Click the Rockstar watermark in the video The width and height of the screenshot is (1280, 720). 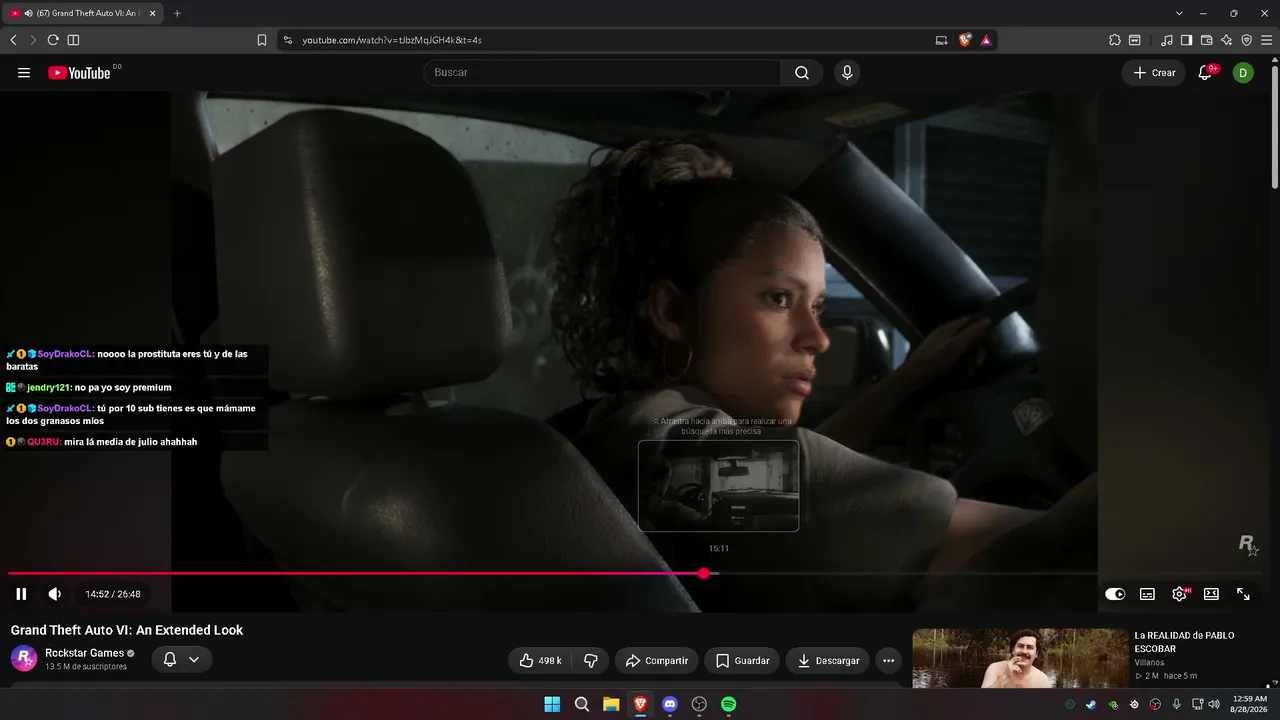(1248, 545)
